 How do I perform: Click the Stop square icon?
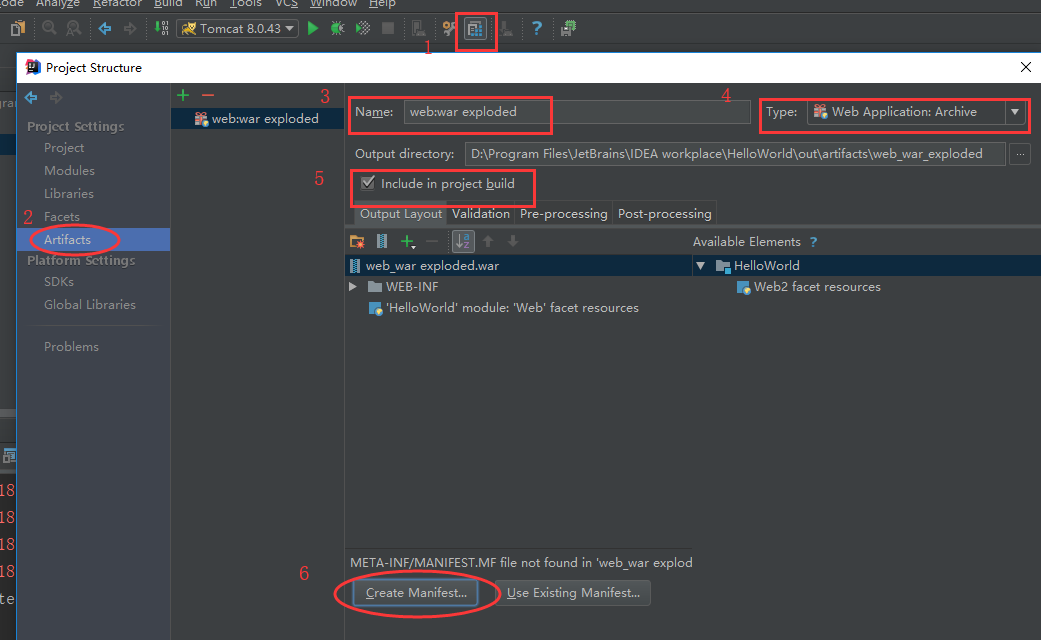click(388, 28)
